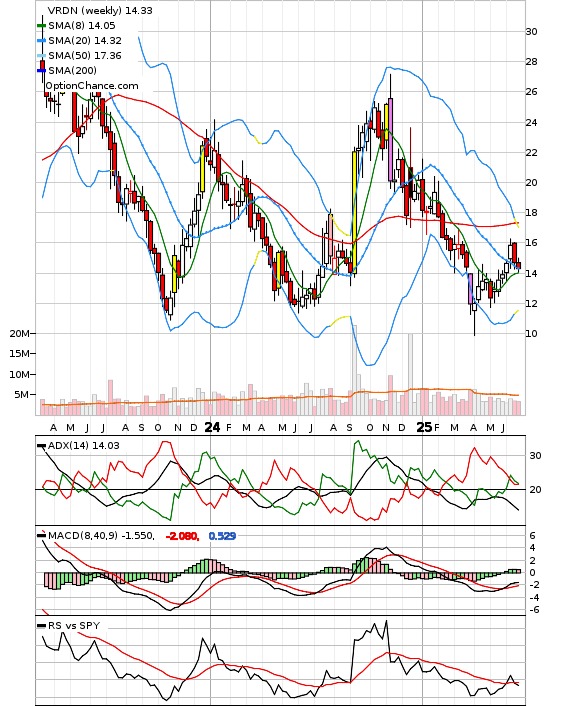Screen dimensions: 566x706
Task: Click the 20M volume axis label
Action: [20, 334]
